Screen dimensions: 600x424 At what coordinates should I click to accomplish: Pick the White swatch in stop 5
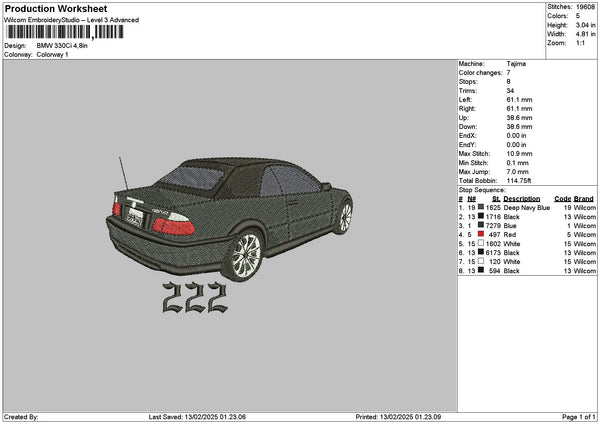480,243
